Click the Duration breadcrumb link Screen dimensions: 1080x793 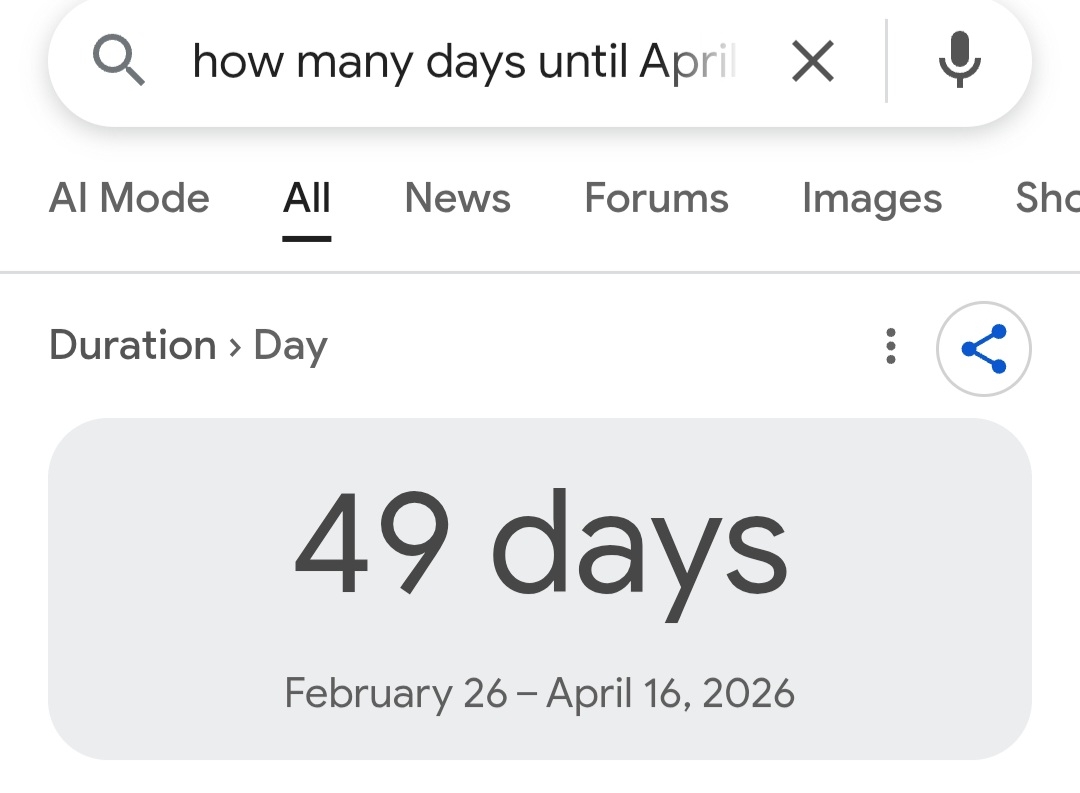(x=132, y=346)
